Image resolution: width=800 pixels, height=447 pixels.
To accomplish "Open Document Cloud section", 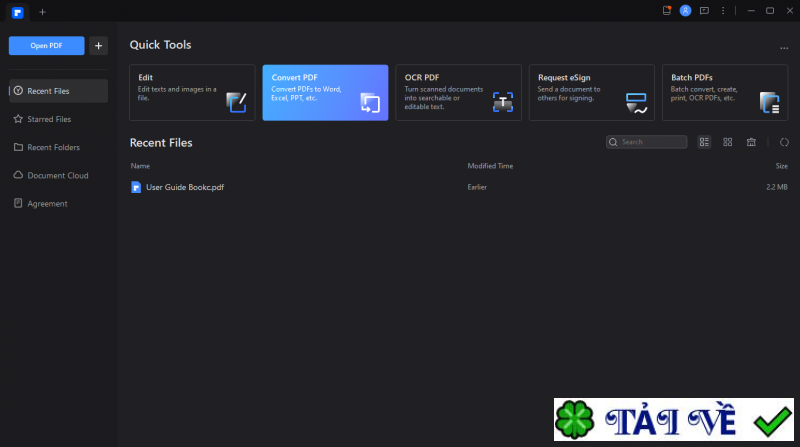I will click(58, 175).
